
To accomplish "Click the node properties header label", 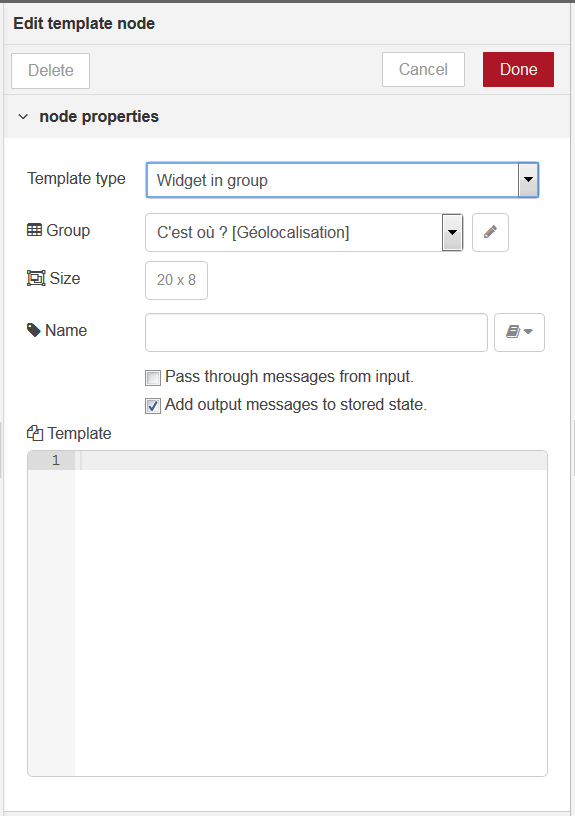I will click(99, 117).
